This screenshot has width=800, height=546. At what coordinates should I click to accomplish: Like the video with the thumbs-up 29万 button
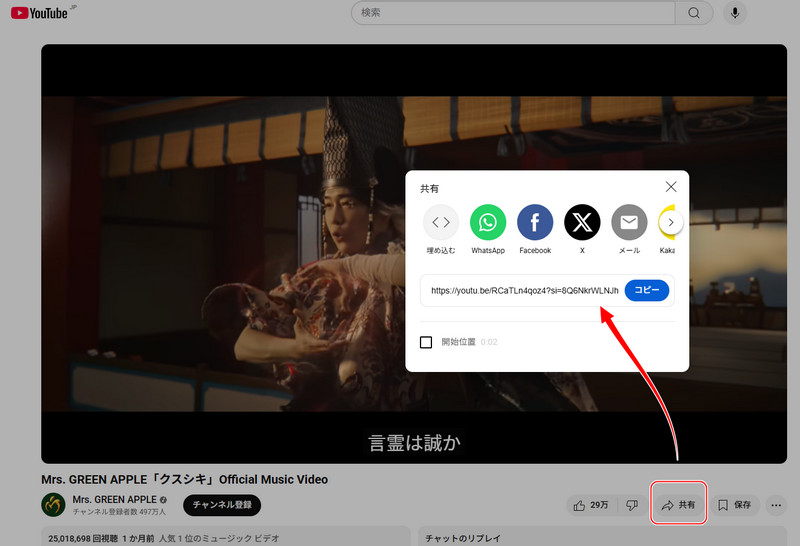point(592,505)
